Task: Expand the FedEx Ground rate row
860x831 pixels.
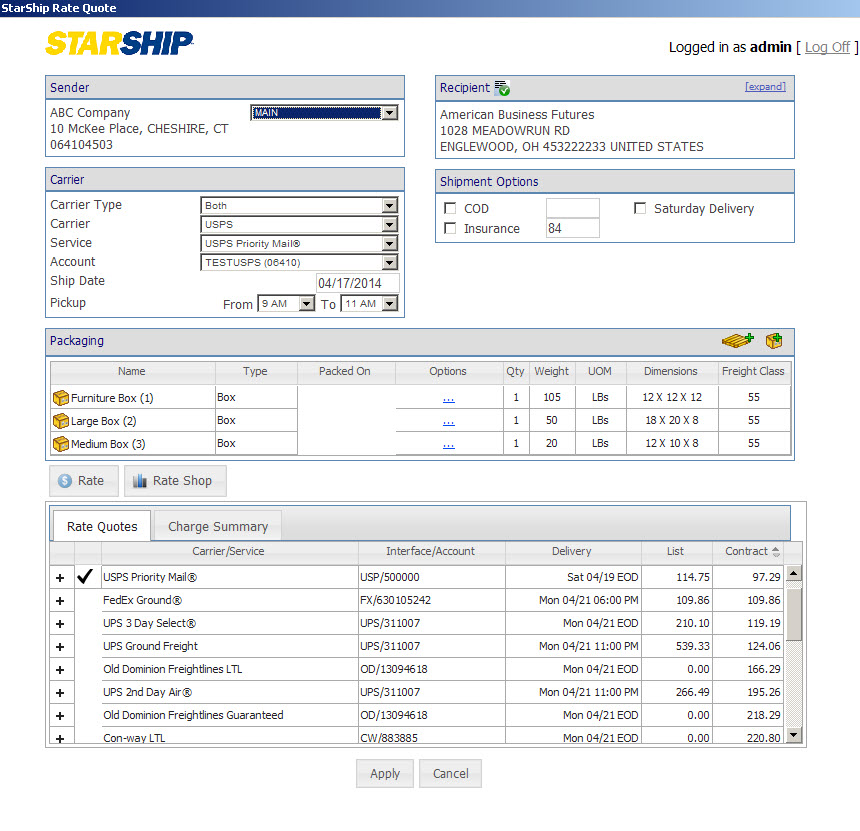Action: point(60,601)
